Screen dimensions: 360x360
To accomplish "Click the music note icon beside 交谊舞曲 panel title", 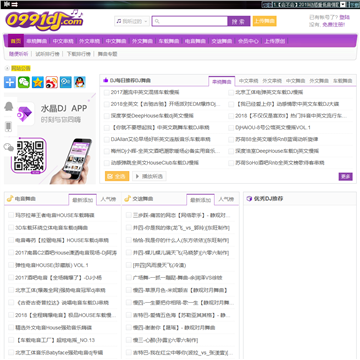I will coord(127,199).
